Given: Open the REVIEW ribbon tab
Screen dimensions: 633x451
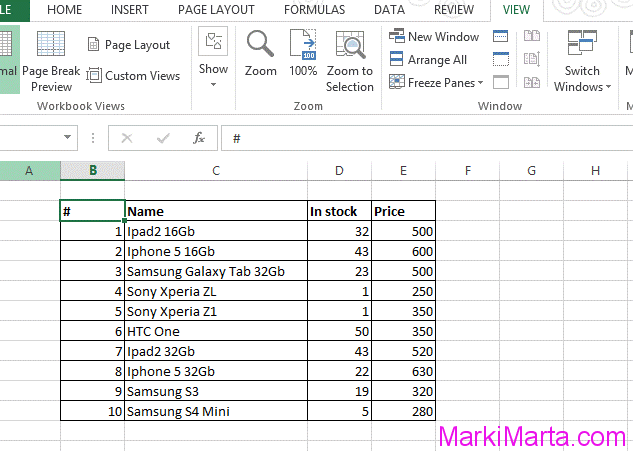Looking at the screenshot, I should point(454,10).
